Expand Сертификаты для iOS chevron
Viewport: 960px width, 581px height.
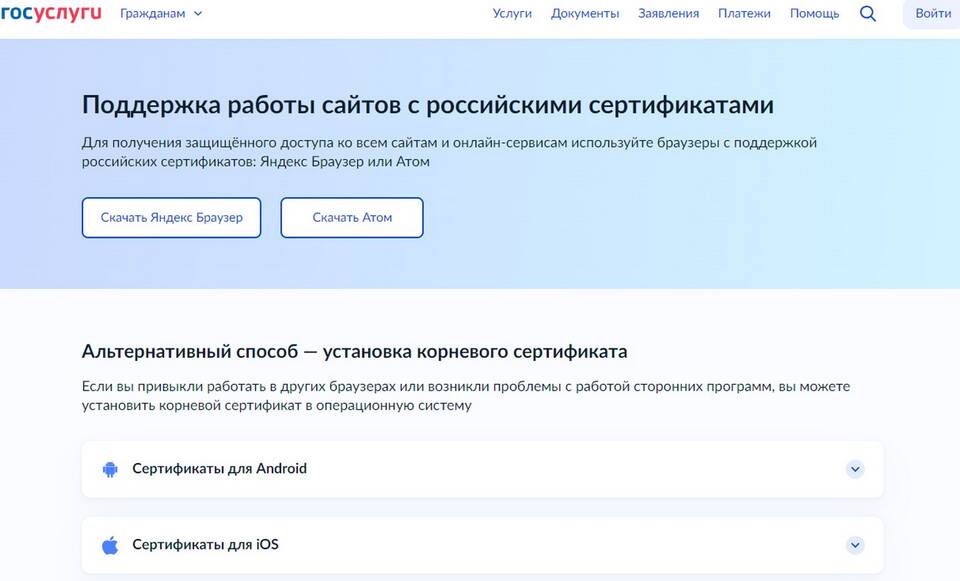tap(855, 545)
